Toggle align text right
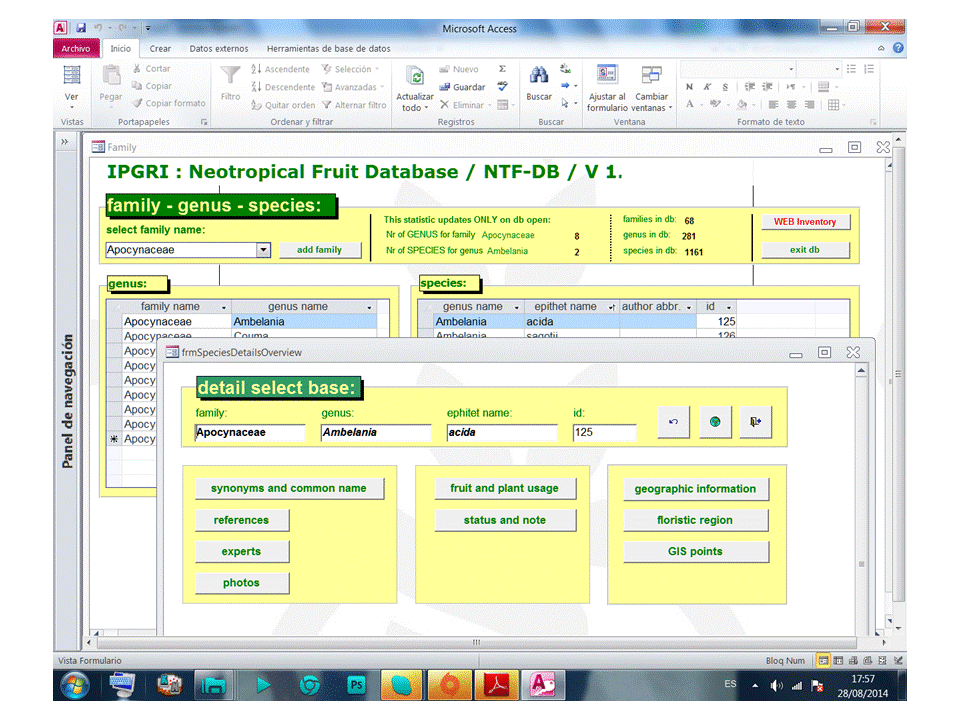 point(809,105)
